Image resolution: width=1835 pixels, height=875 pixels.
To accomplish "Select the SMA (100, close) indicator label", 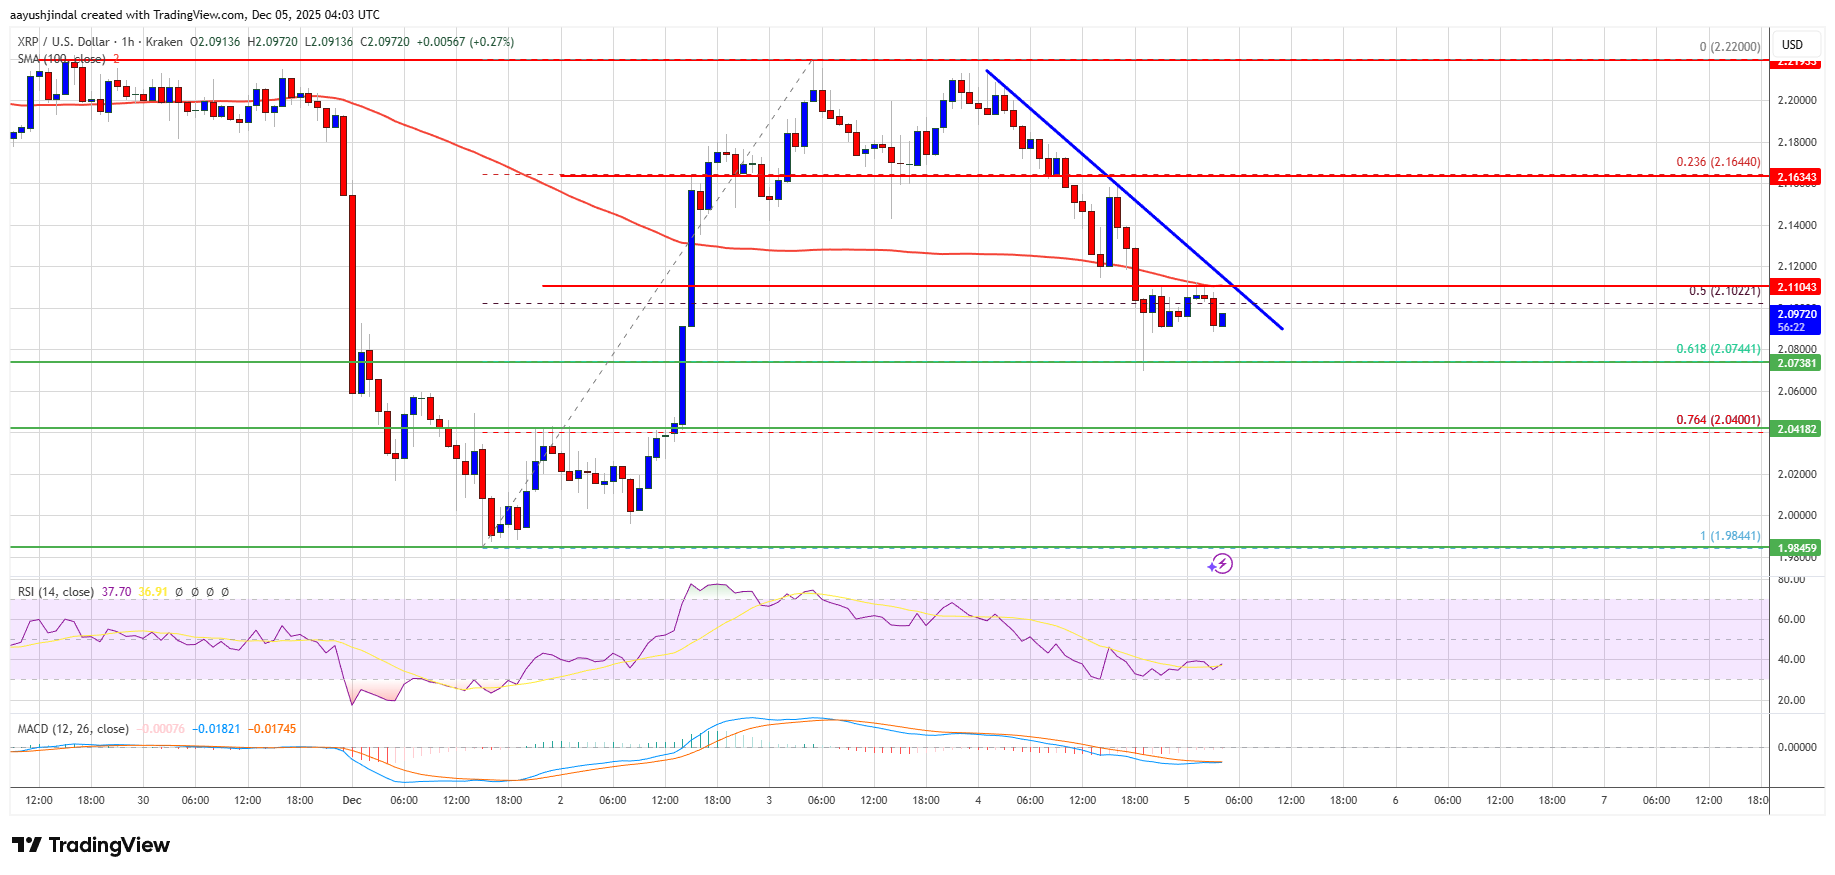I will click(x=61, y=59).
